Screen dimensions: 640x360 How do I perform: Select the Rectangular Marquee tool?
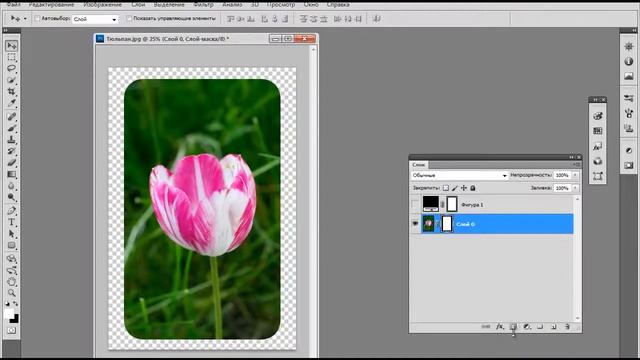point(11,57)
